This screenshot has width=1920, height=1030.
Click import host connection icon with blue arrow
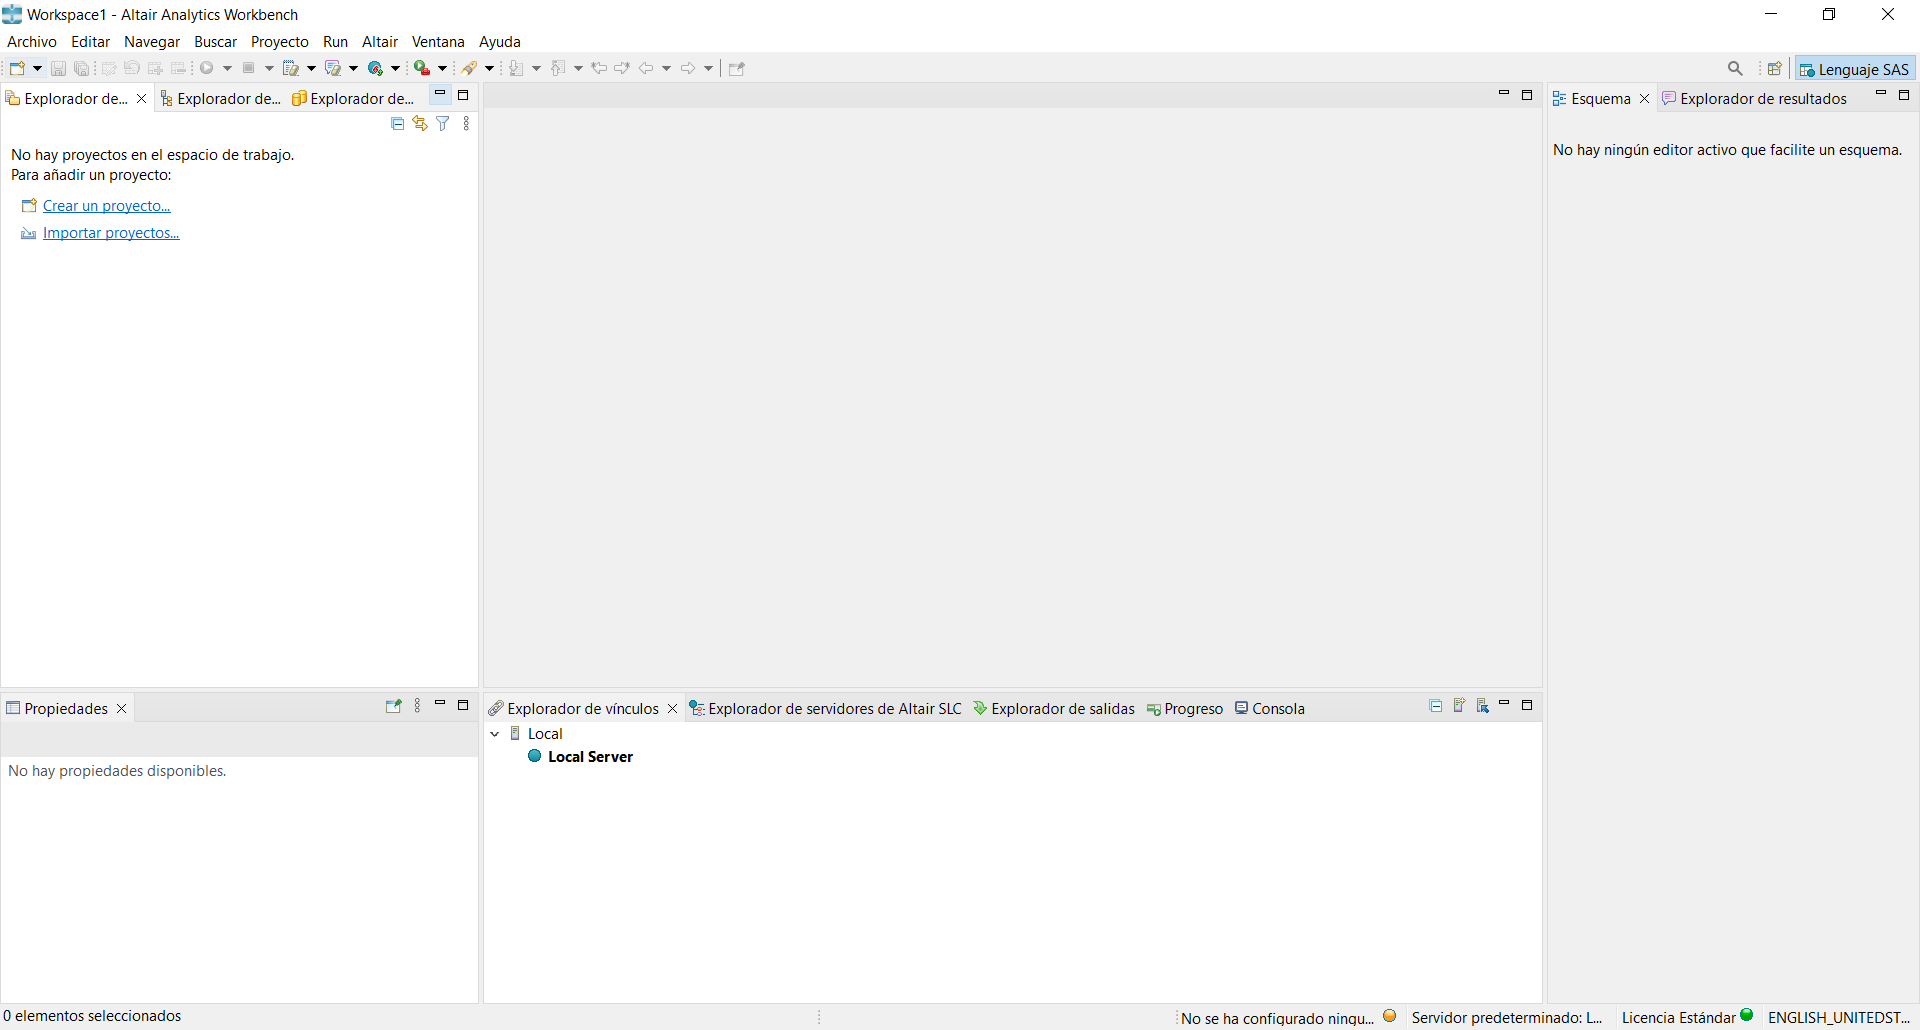(1483, 706)
